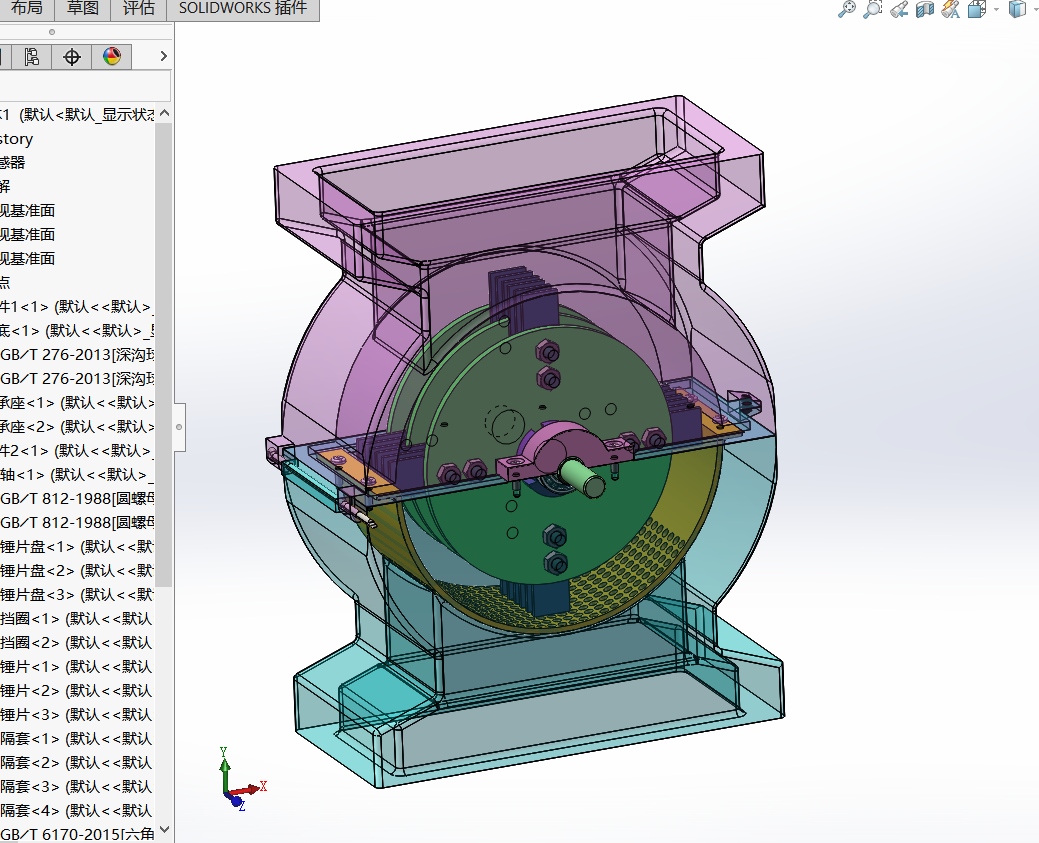
Task: Select the 感器 (Sensors) tree item
Action: tap(13, 163)
